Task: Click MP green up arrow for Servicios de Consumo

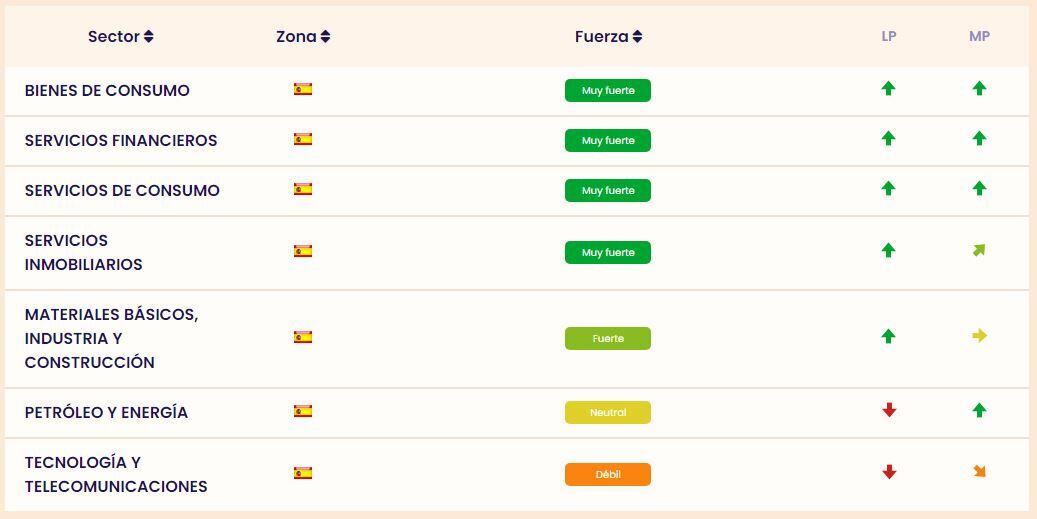Action: click(x=979, y=188)
